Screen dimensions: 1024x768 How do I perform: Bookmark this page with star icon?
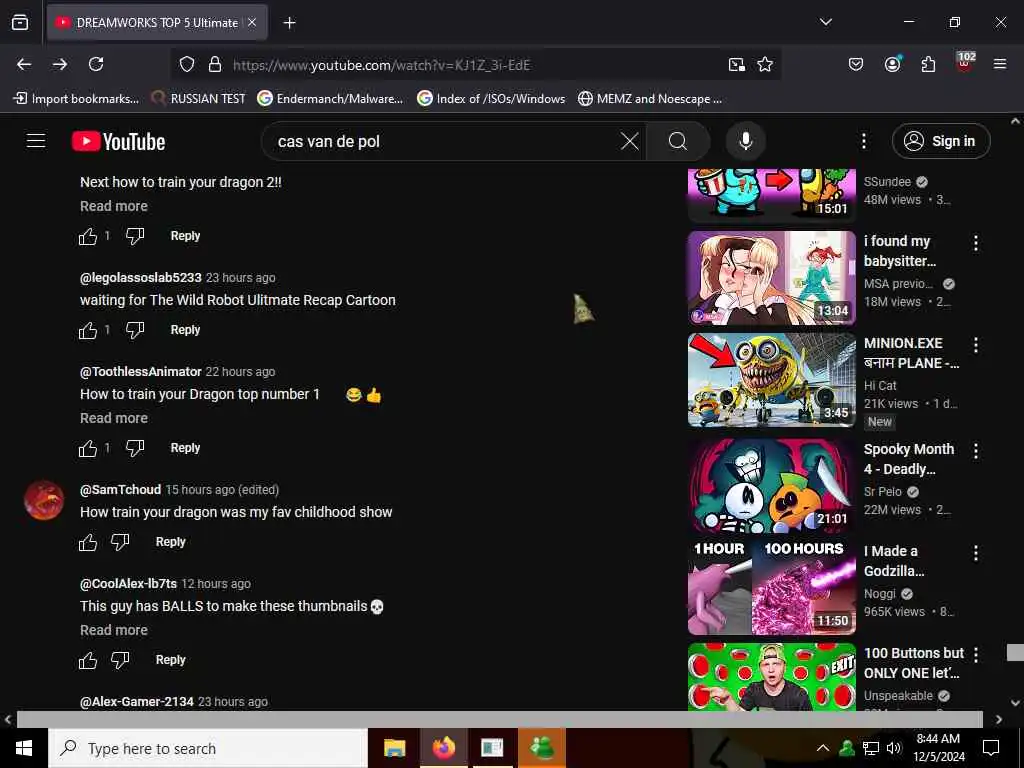pyautogui.click(x=765, y=65)
